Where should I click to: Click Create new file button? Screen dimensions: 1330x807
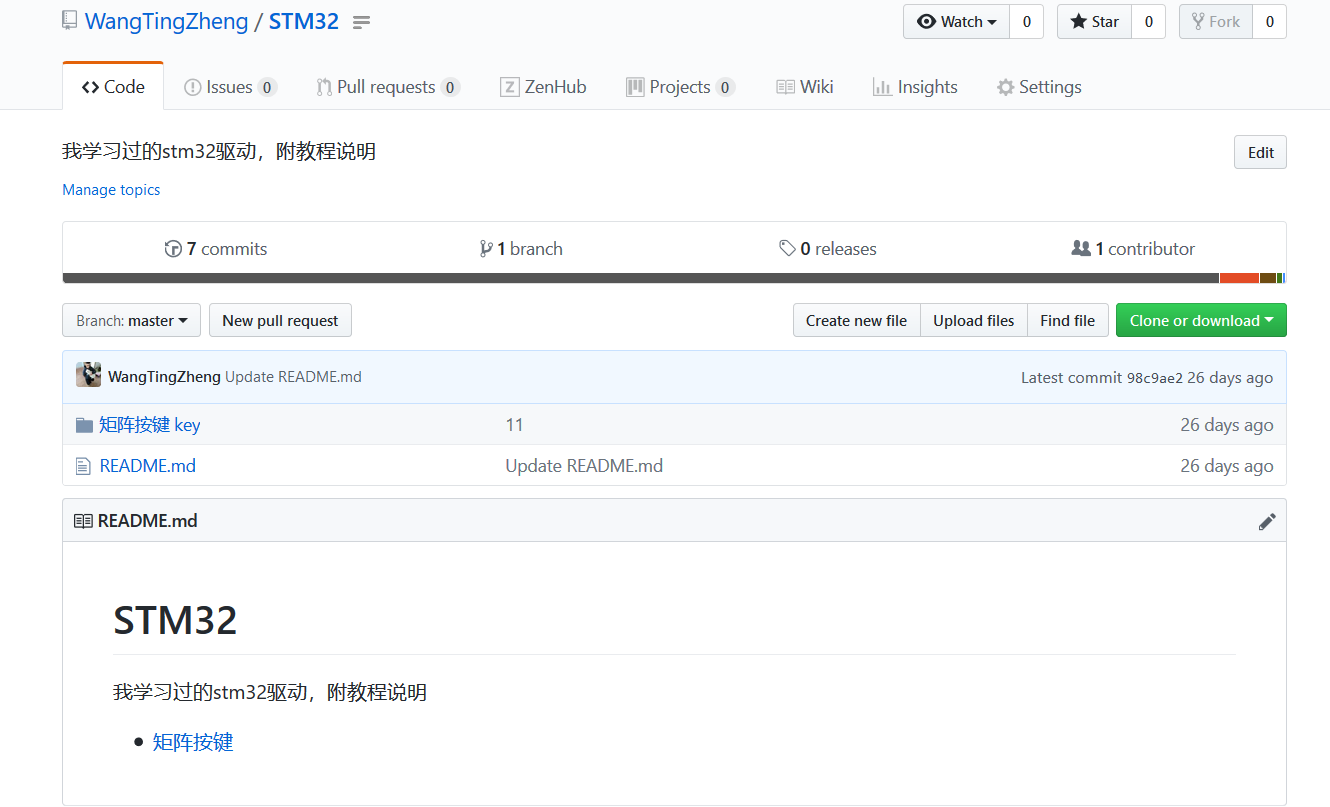click(x=856, y=320)
